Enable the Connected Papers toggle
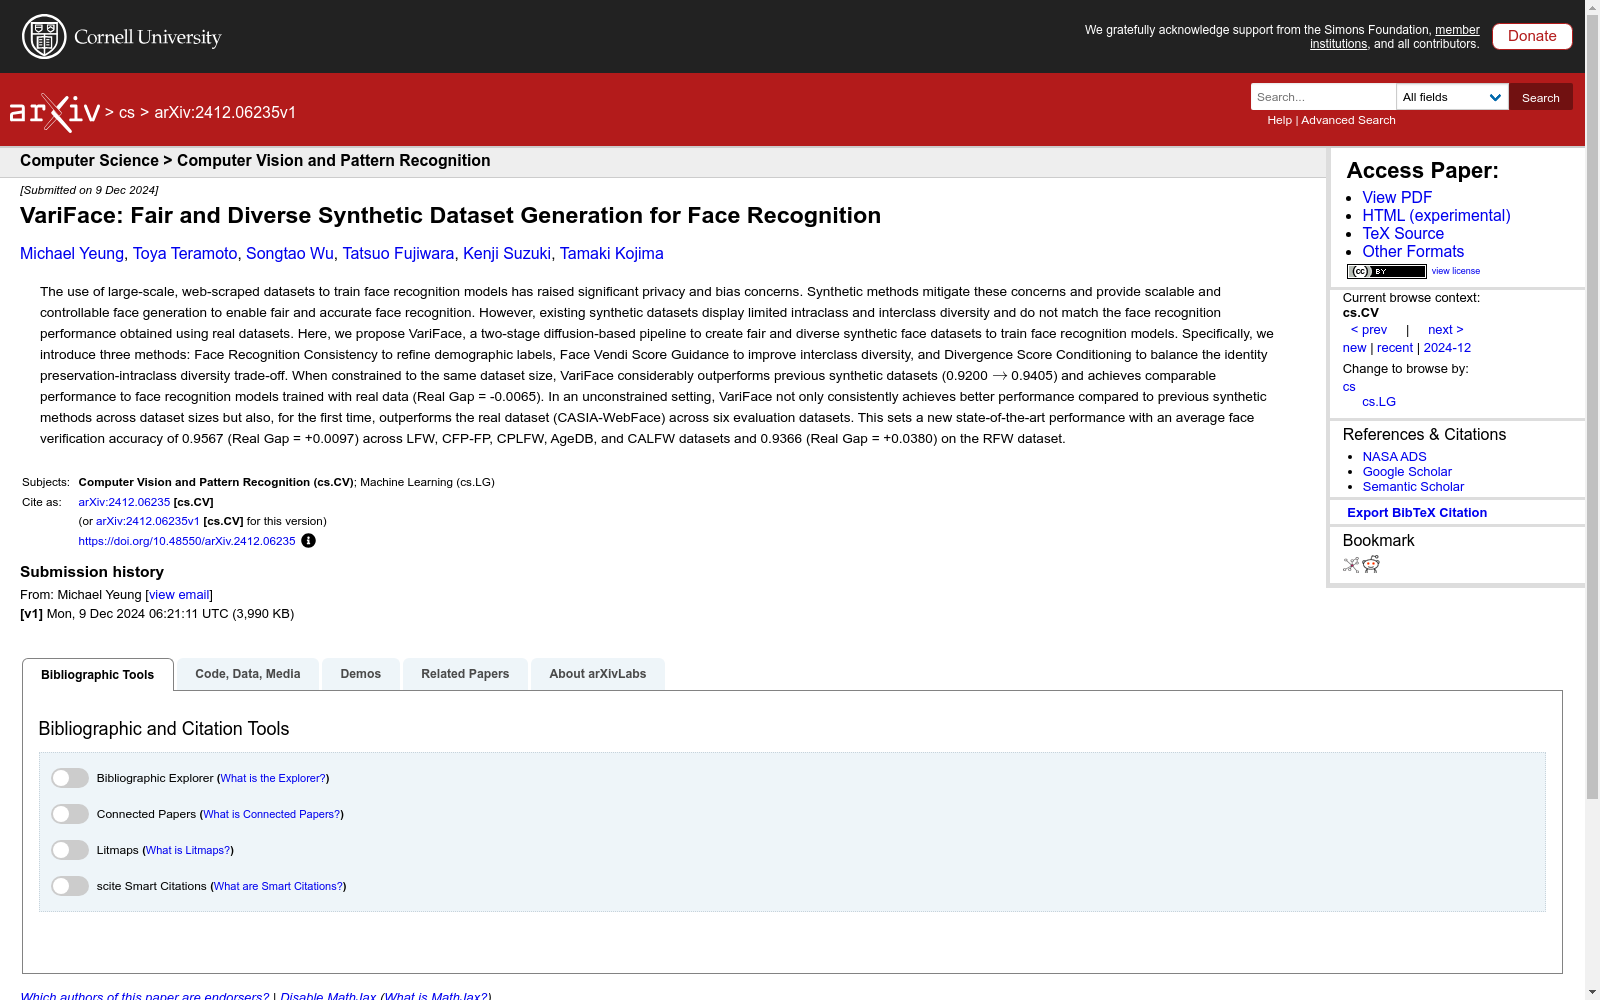The height and width of the screenshot is (1000, 1600). click(x=70, y=814)
